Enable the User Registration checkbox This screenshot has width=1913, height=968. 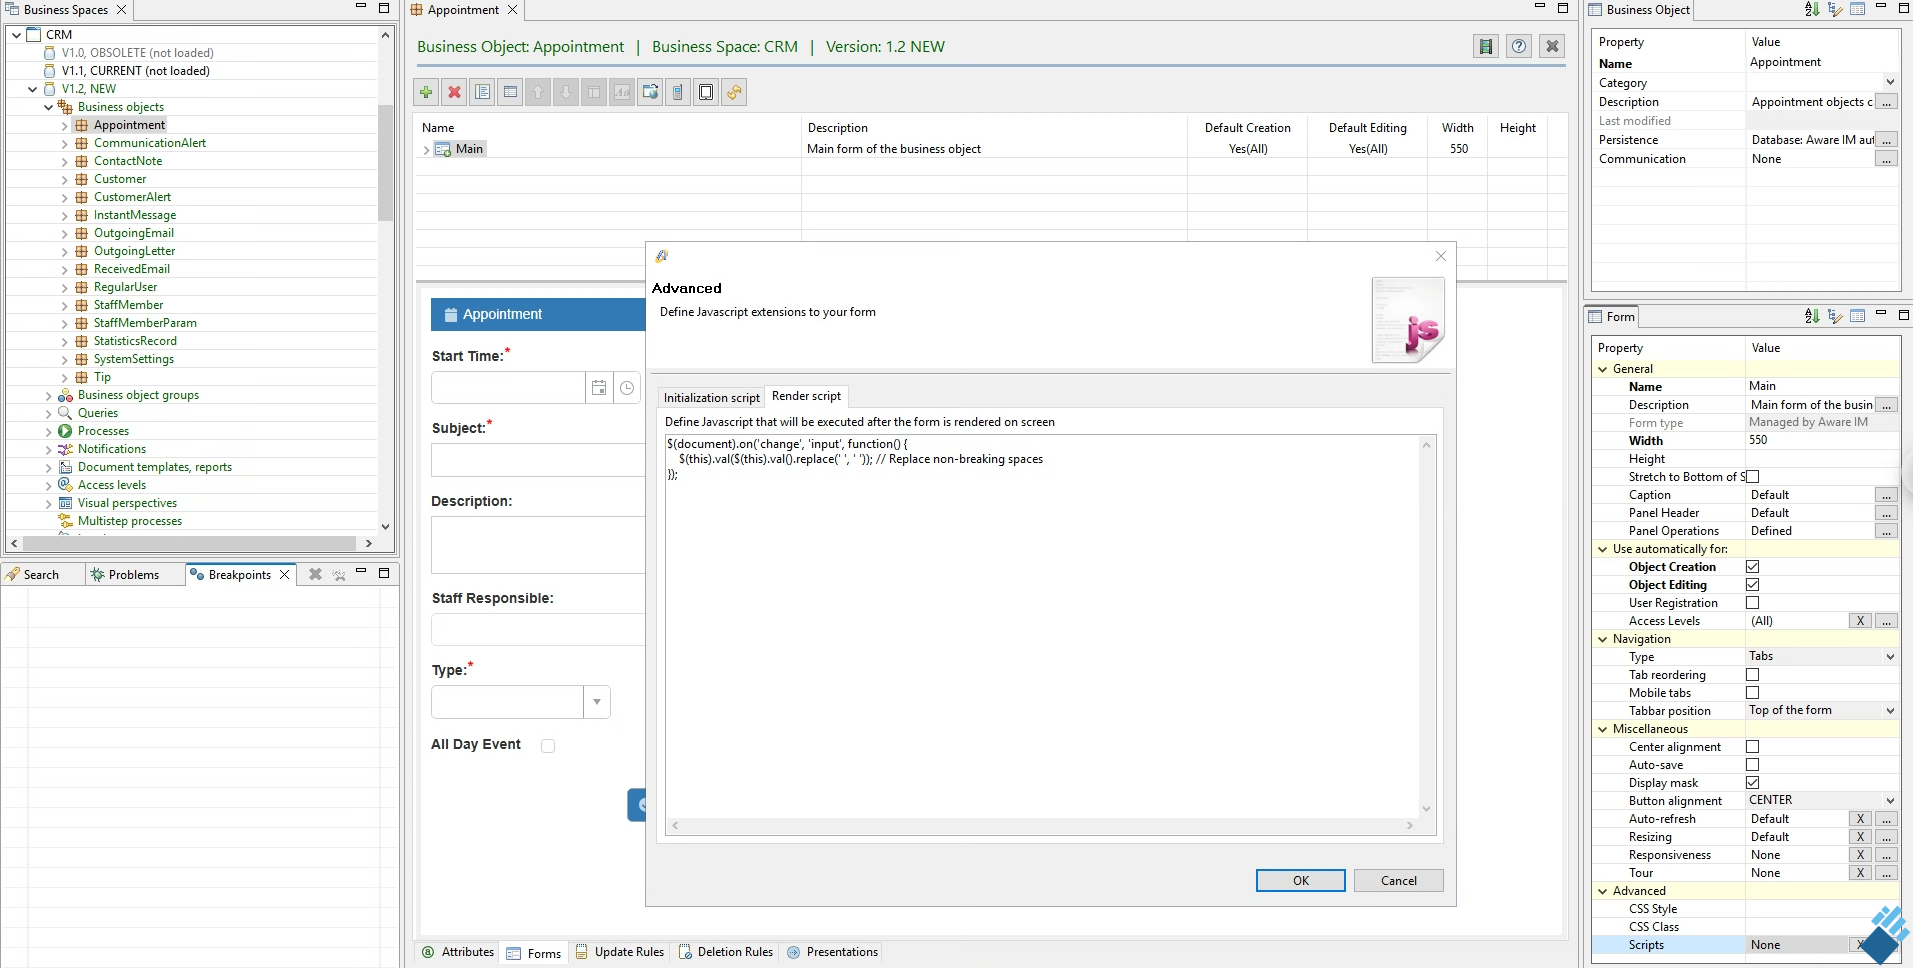coord(1752,603)
